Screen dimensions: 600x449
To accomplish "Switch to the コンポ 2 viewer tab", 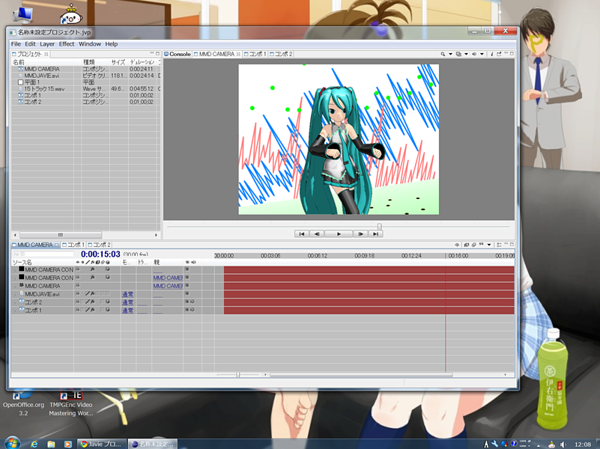I will [x=281, y=54].
